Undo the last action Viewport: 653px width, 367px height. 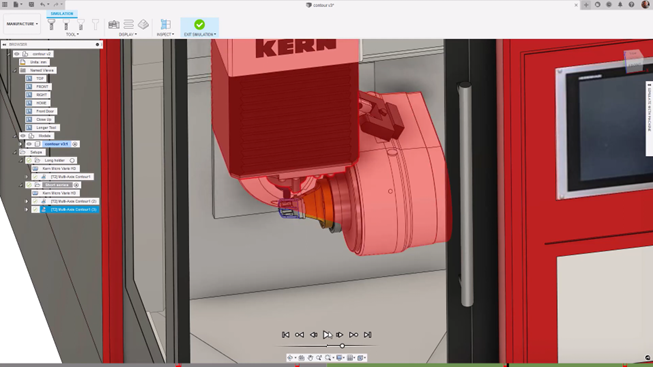tap(43, 5)
